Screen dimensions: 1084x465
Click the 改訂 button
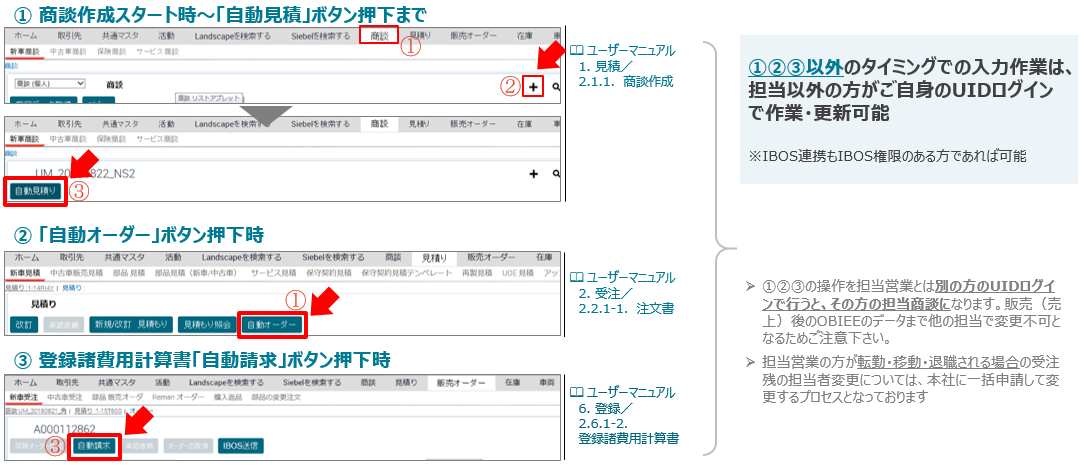coord(23,324)
